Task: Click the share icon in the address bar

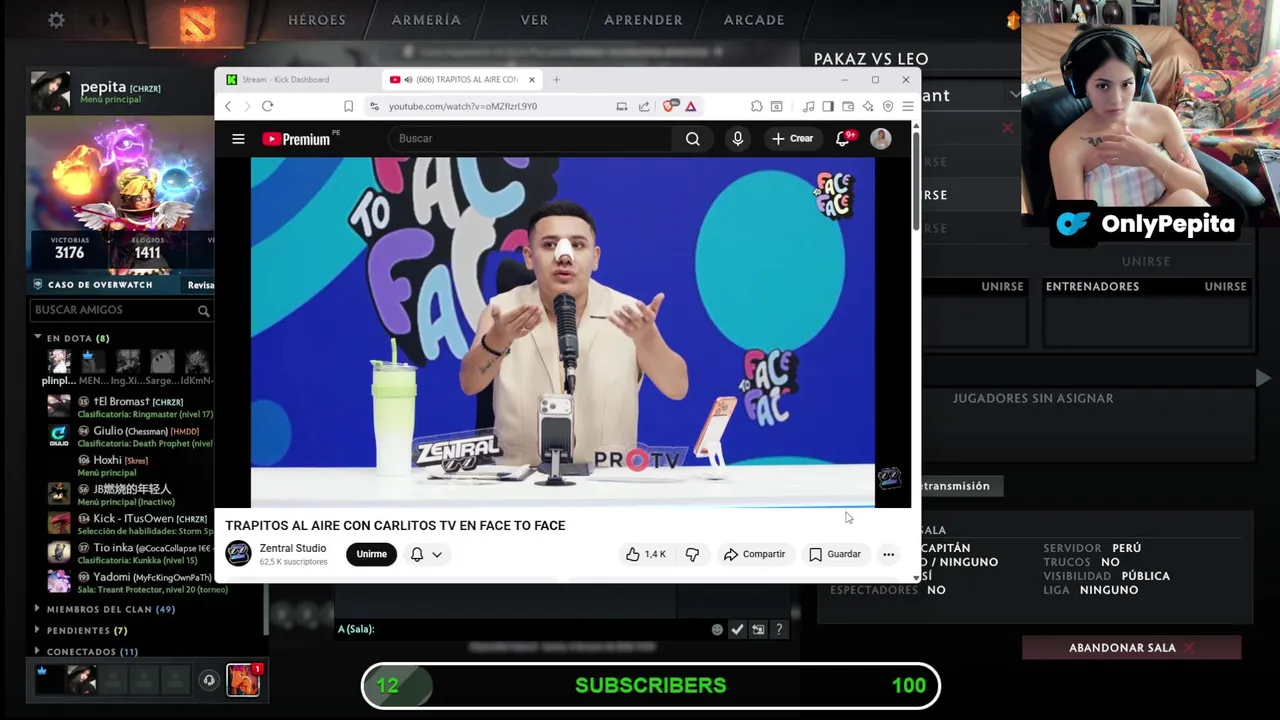Action: [644, 106]
